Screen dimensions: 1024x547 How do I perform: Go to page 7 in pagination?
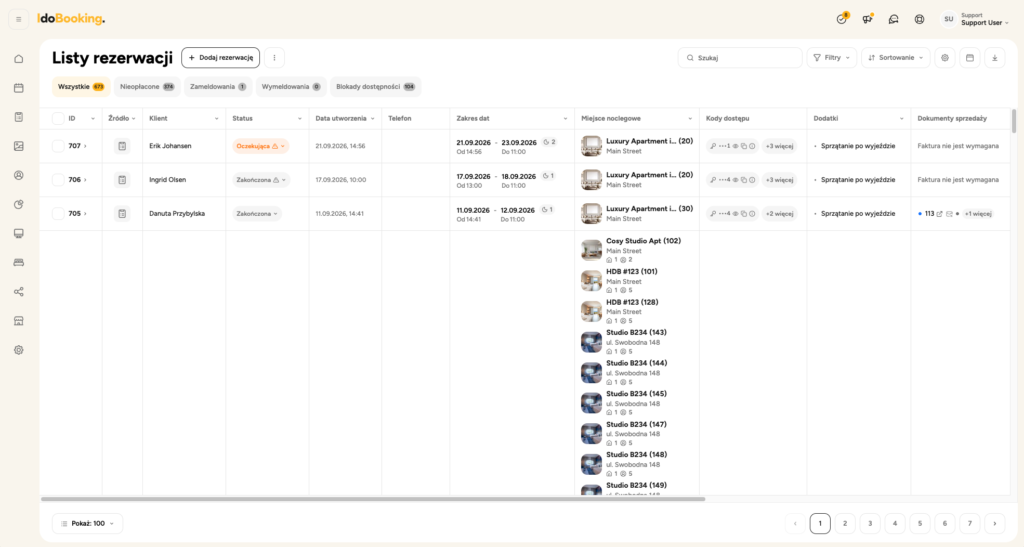[970, 524]
